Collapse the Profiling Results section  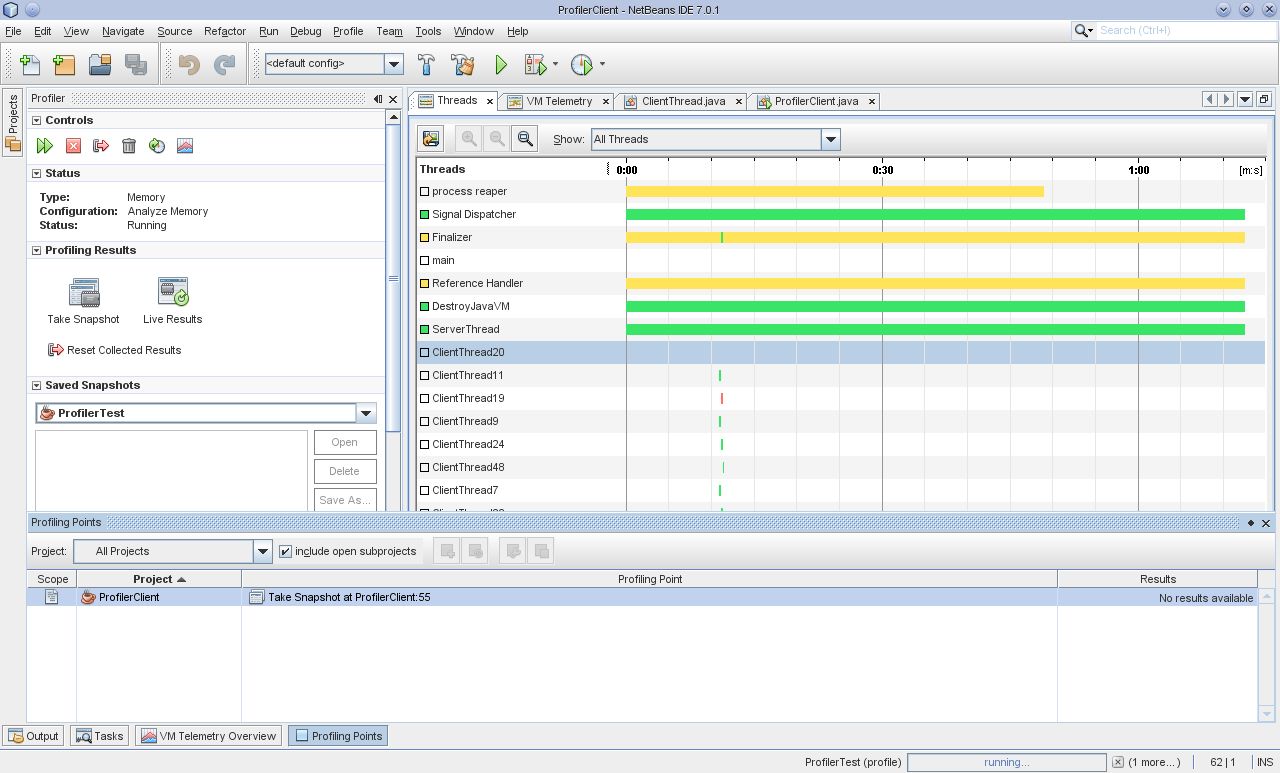(x=37, y=250)
